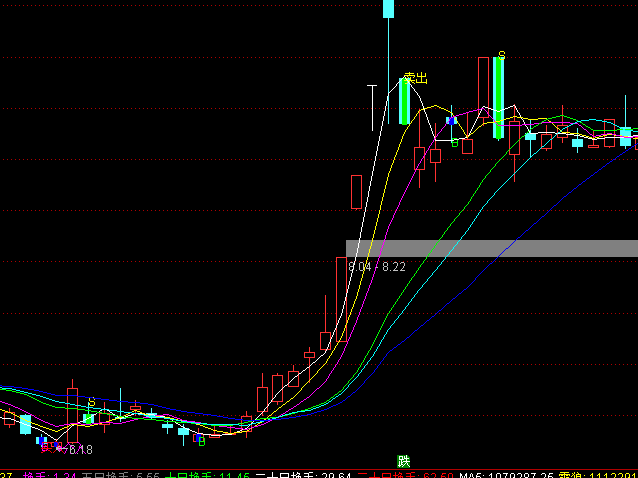638x478 pixels.
Task: Select the small blue candle near the peak pullback
Action: click(452, 120)
